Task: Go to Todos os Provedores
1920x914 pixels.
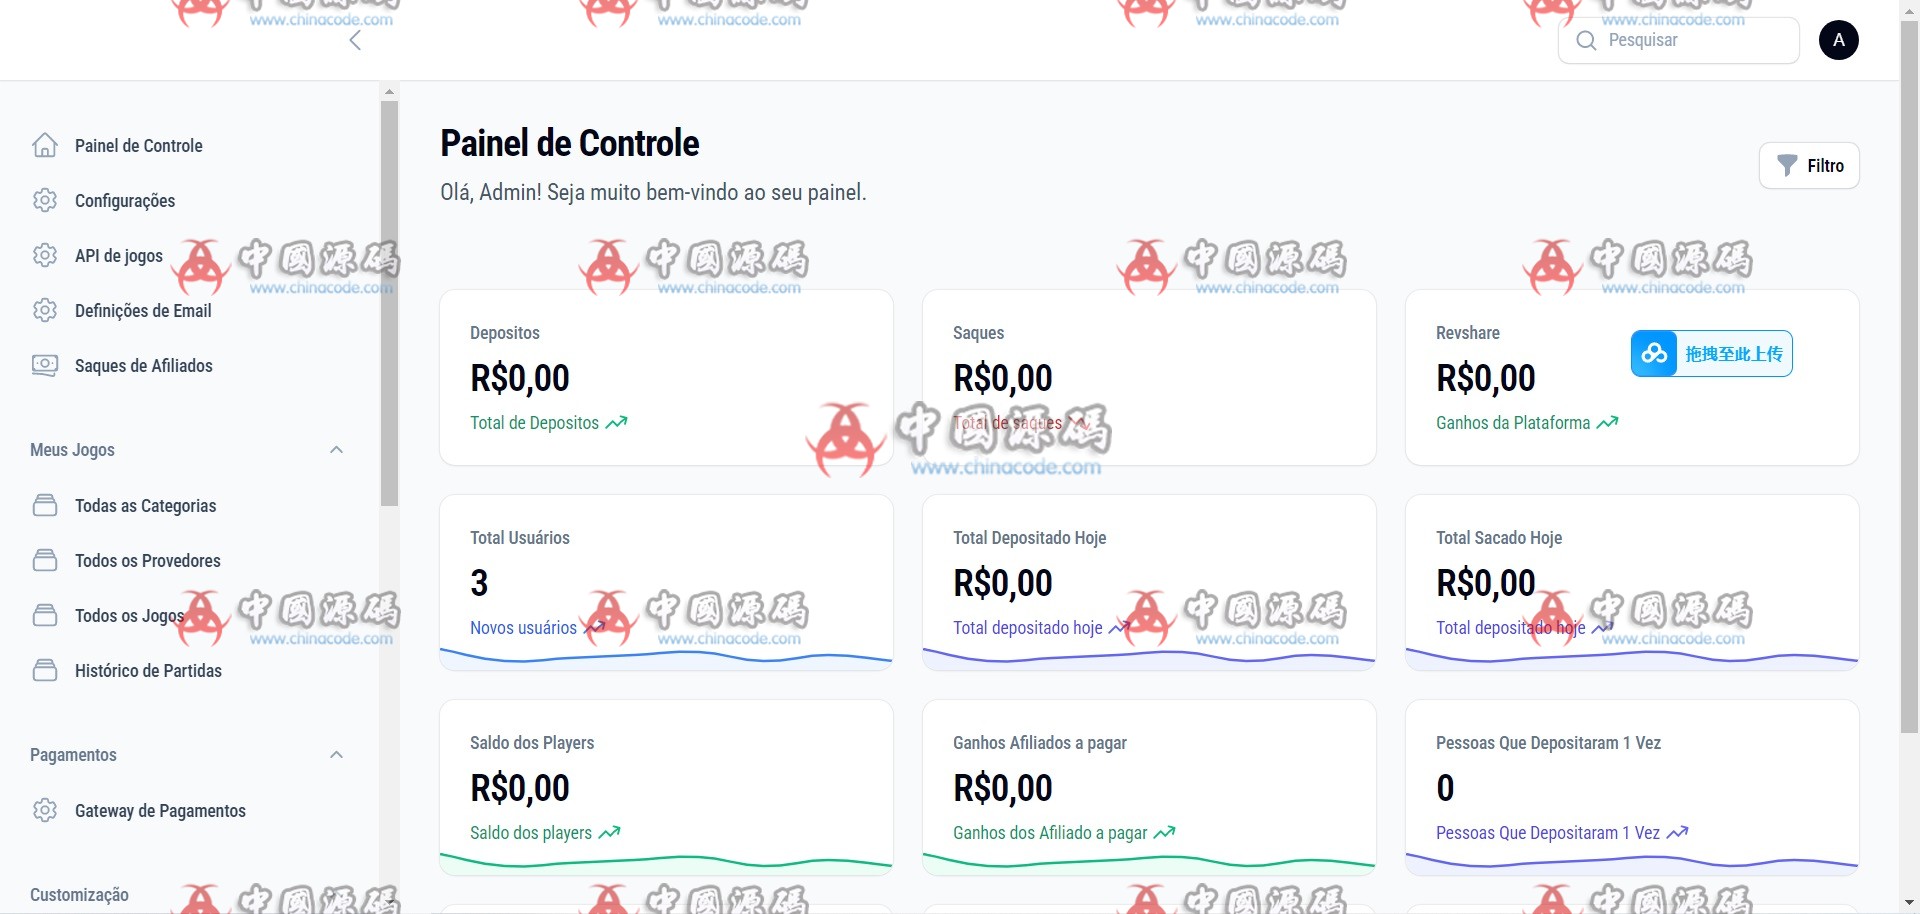Action: 147,561
